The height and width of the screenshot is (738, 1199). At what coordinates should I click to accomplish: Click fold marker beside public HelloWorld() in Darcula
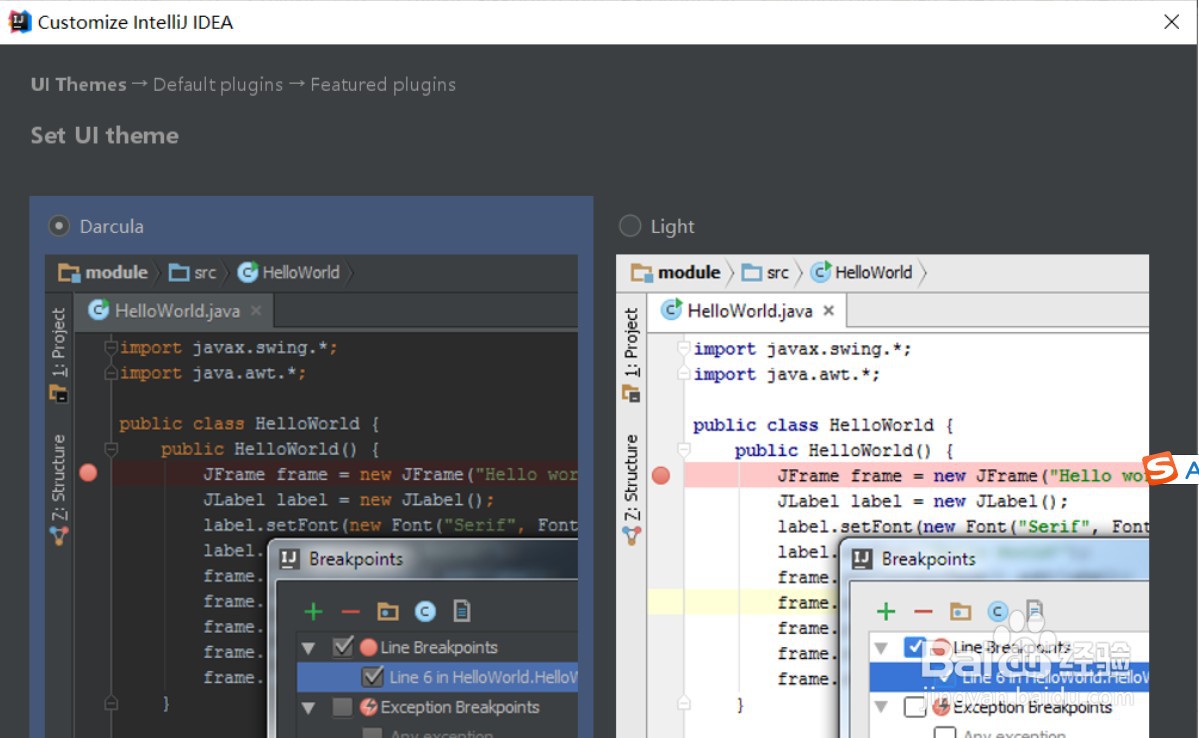click(111, 449)
